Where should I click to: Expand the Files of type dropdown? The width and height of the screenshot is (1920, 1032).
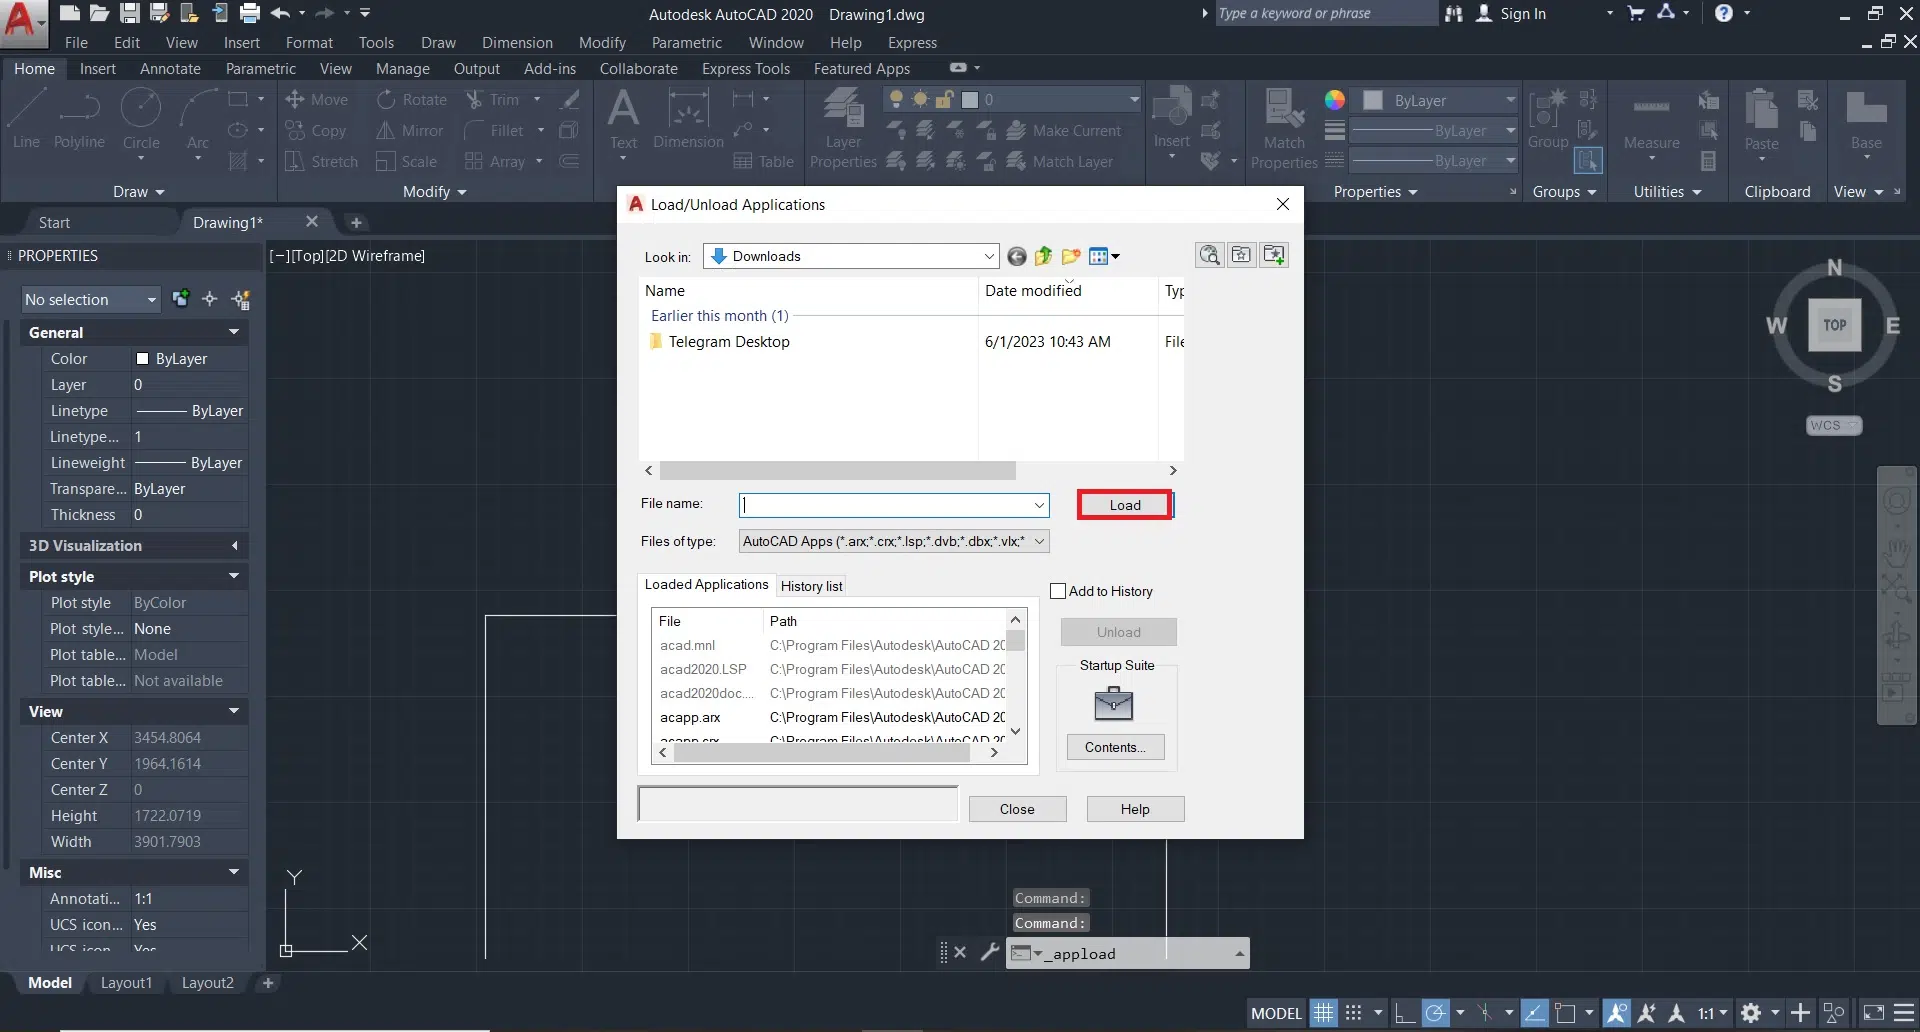[x=1039, y=541]
